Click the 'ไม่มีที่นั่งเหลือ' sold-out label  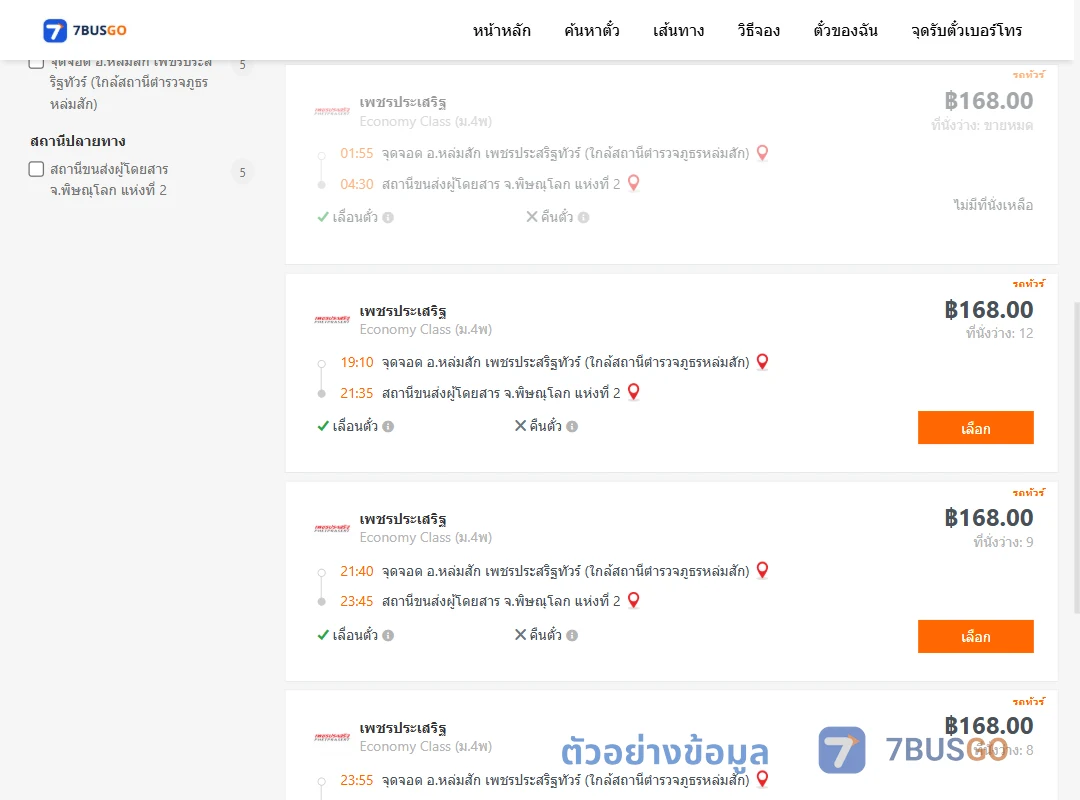coord(993,205)
